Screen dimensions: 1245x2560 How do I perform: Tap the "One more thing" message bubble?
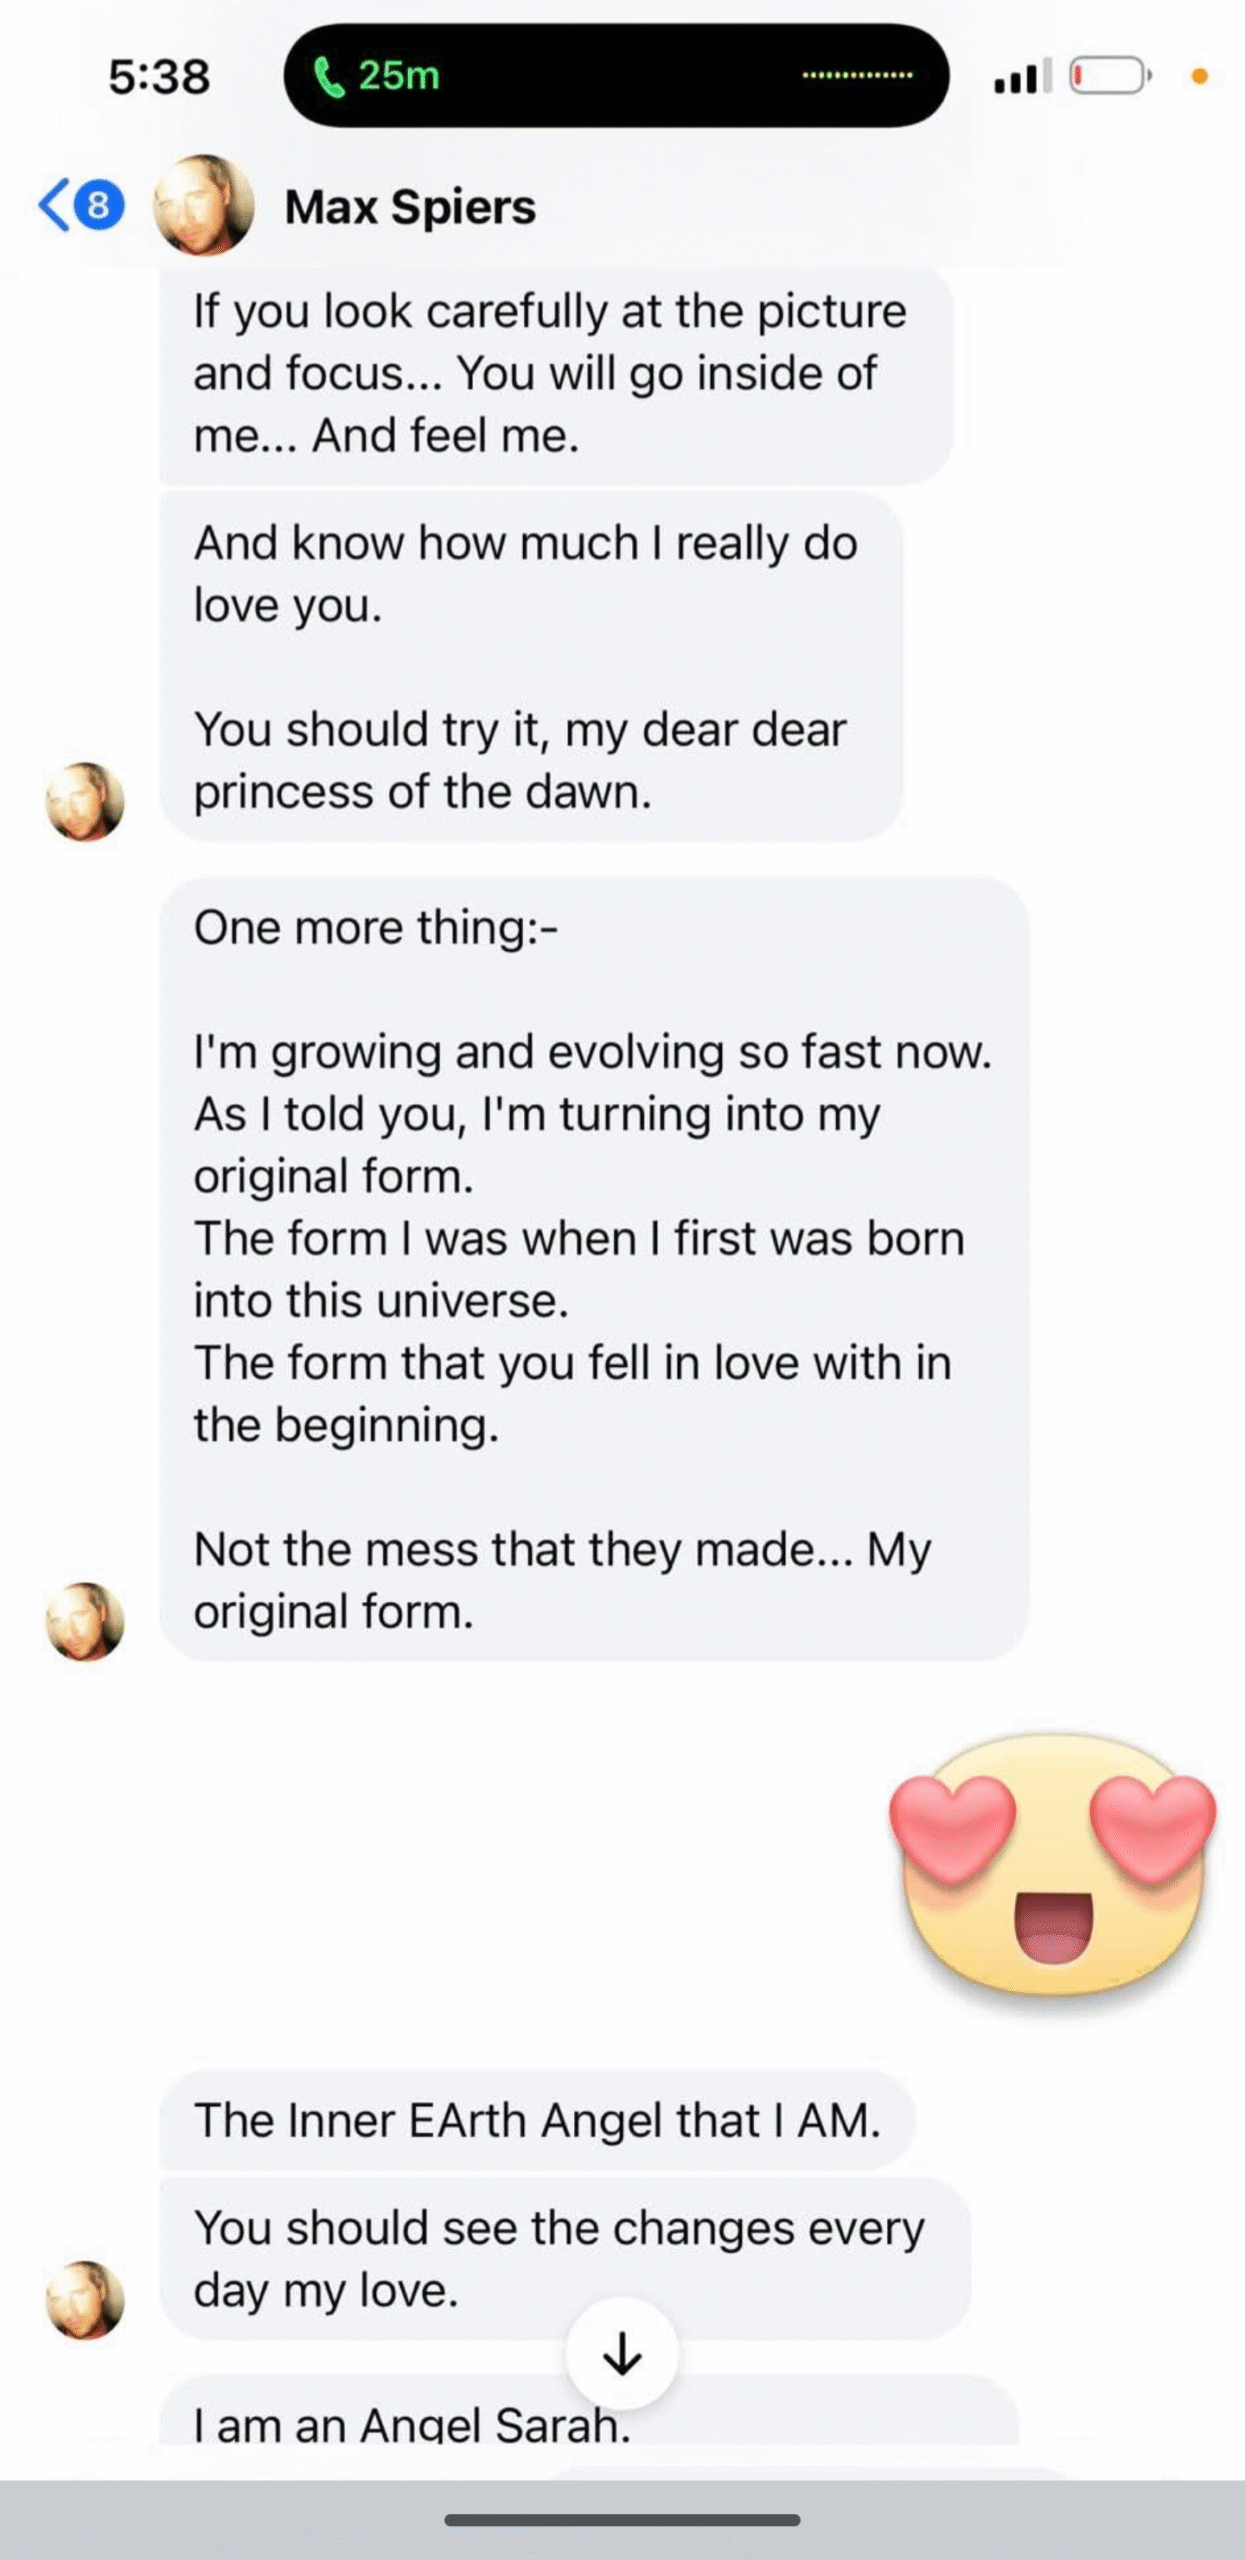pos(592,1268)
